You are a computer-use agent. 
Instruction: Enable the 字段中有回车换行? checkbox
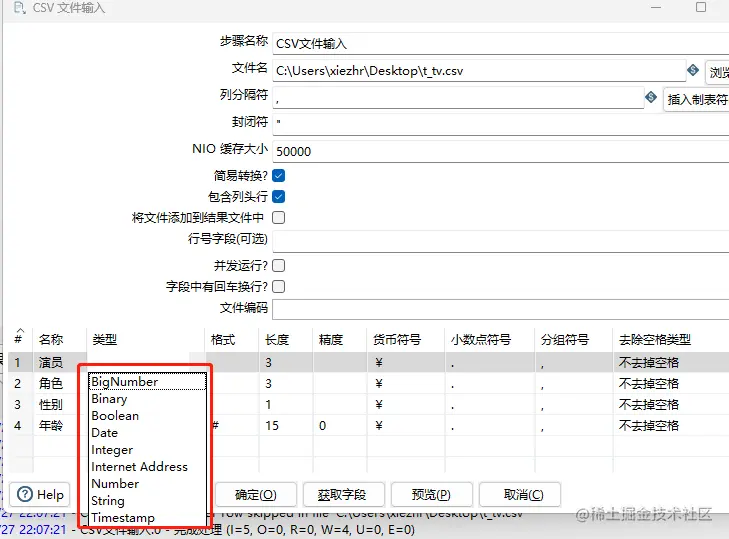278,286
